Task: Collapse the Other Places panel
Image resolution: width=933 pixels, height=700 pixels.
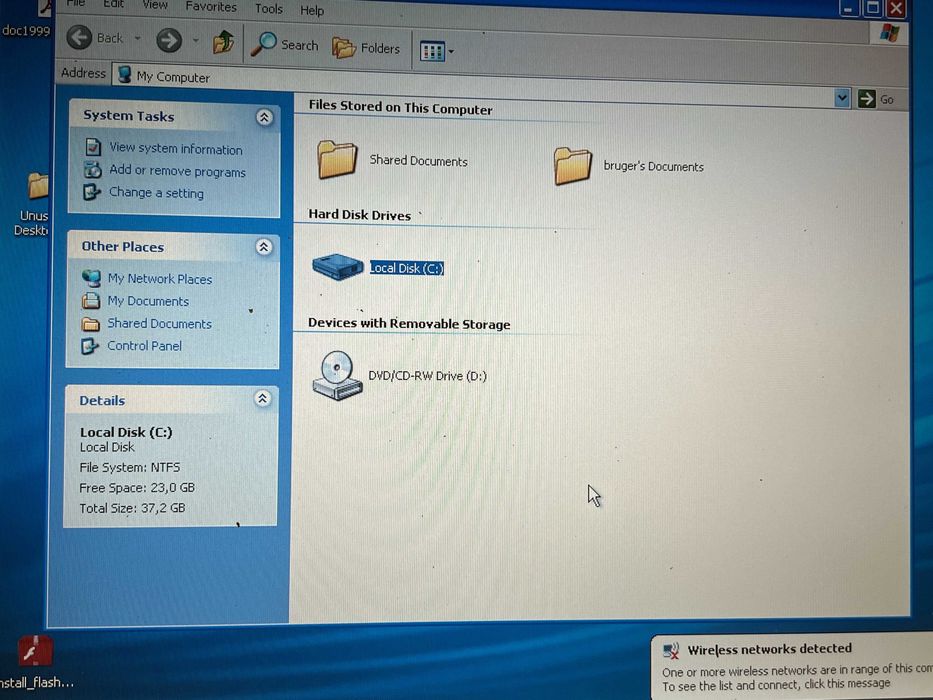Action: 264,247
